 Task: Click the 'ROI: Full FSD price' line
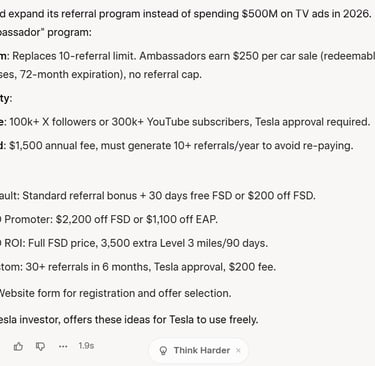pos(134,243)
